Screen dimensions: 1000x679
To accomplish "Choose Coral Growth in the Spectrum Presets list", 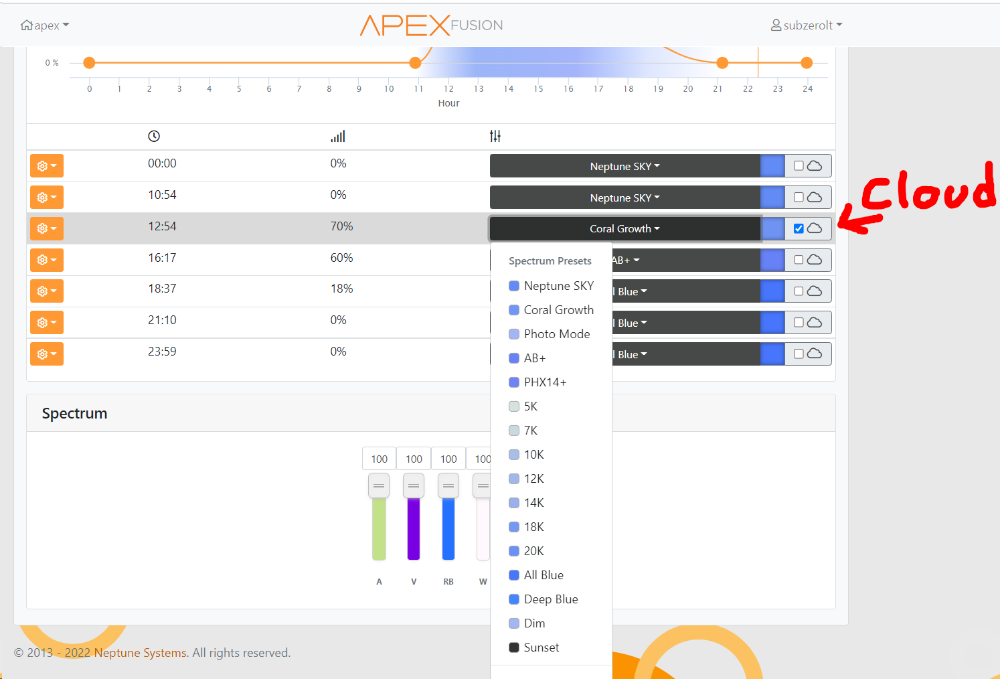I will (x=551, y=310).
